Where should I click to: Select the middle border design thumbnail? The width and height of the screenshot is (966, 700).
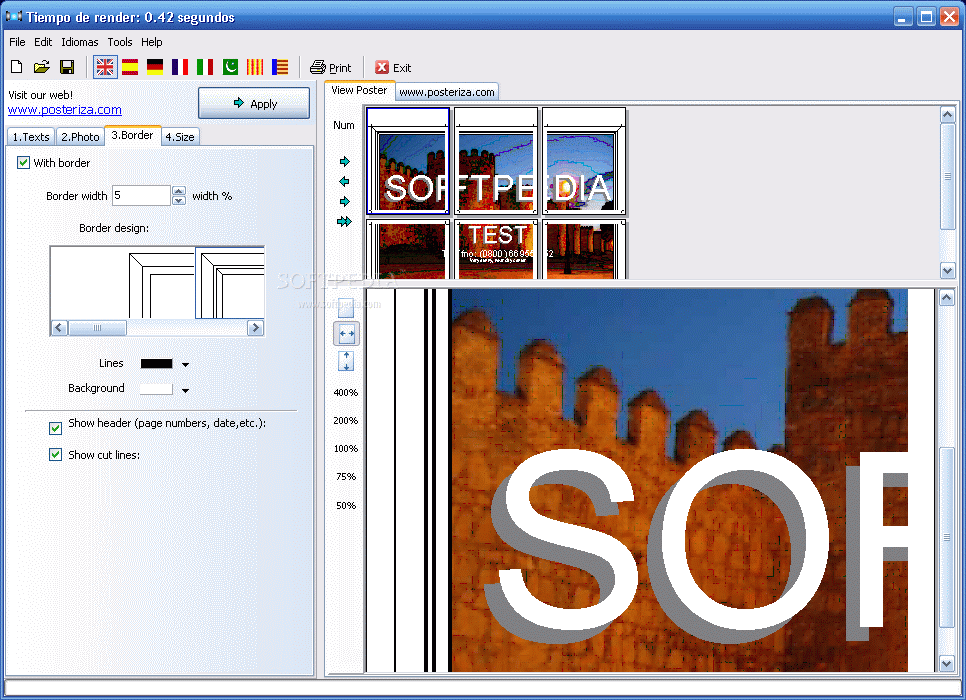161,283
